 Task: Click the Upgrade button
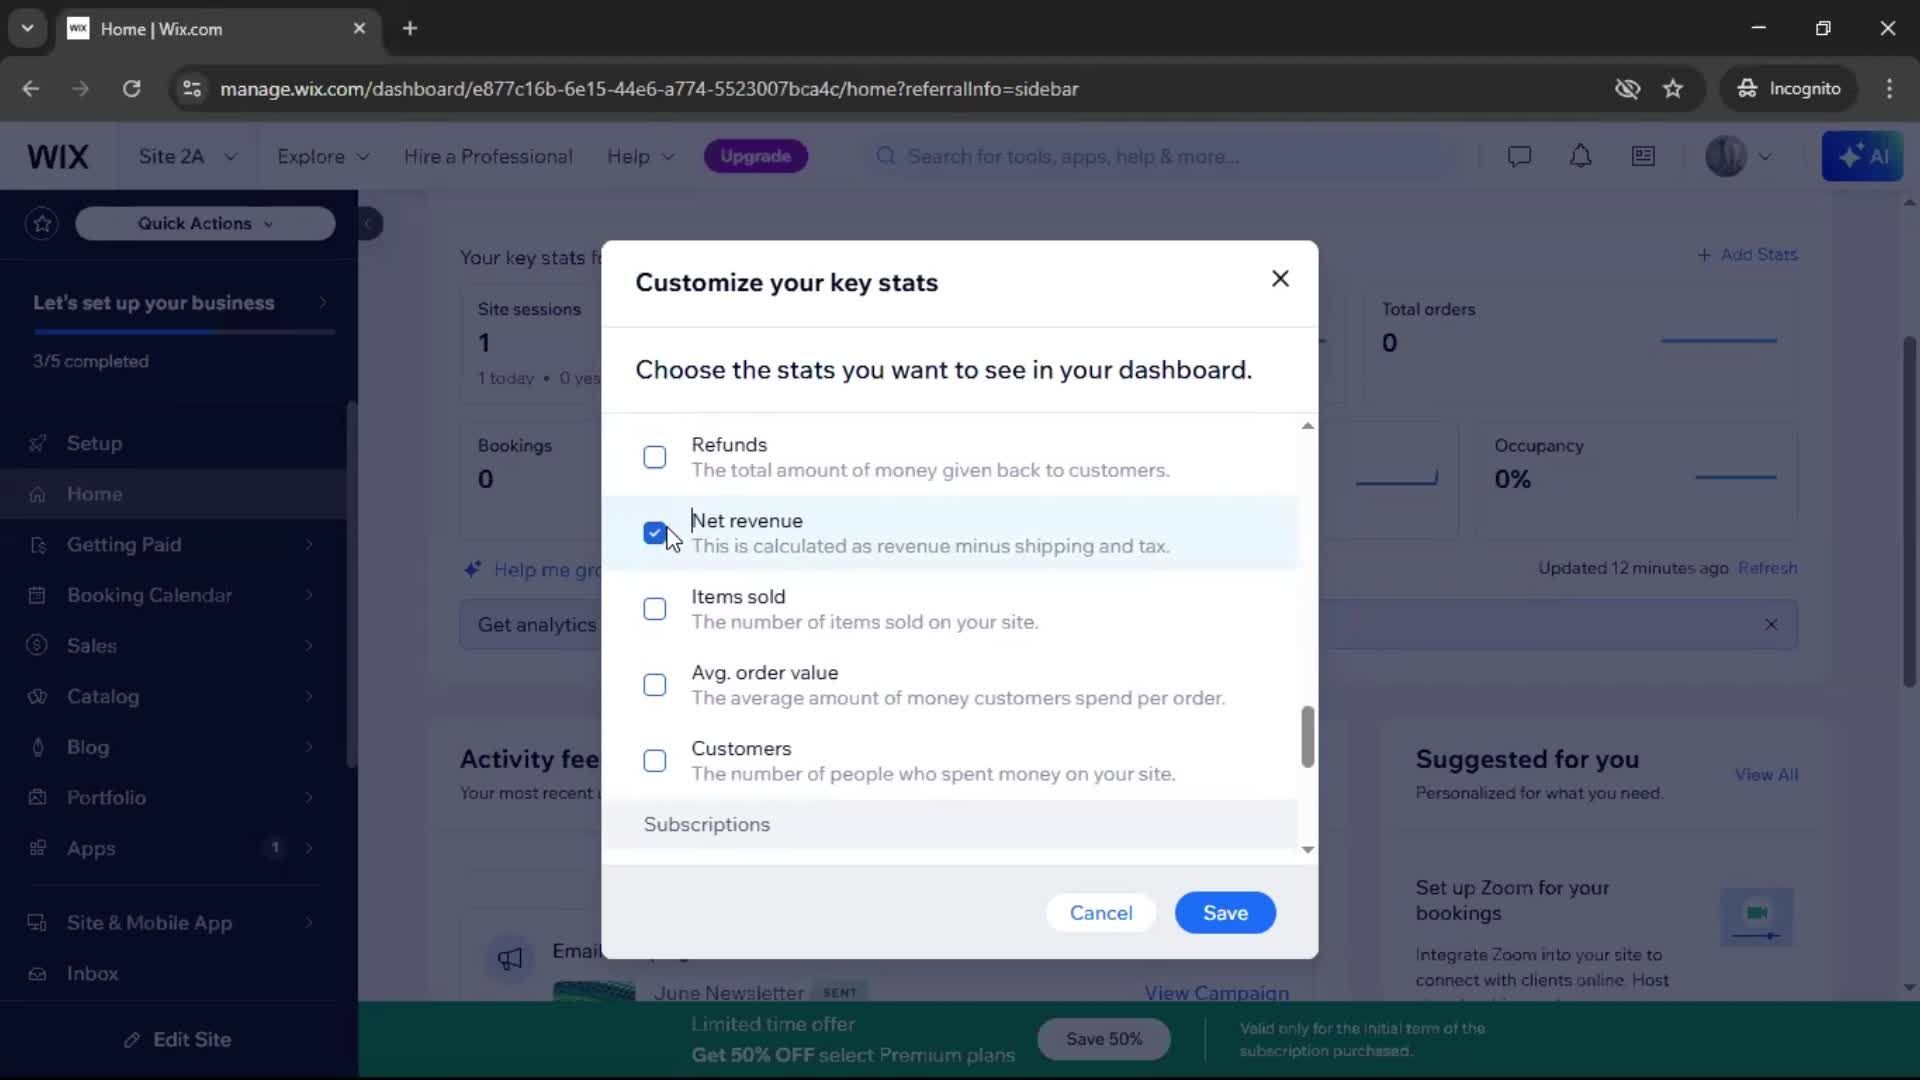coord(756,156)
